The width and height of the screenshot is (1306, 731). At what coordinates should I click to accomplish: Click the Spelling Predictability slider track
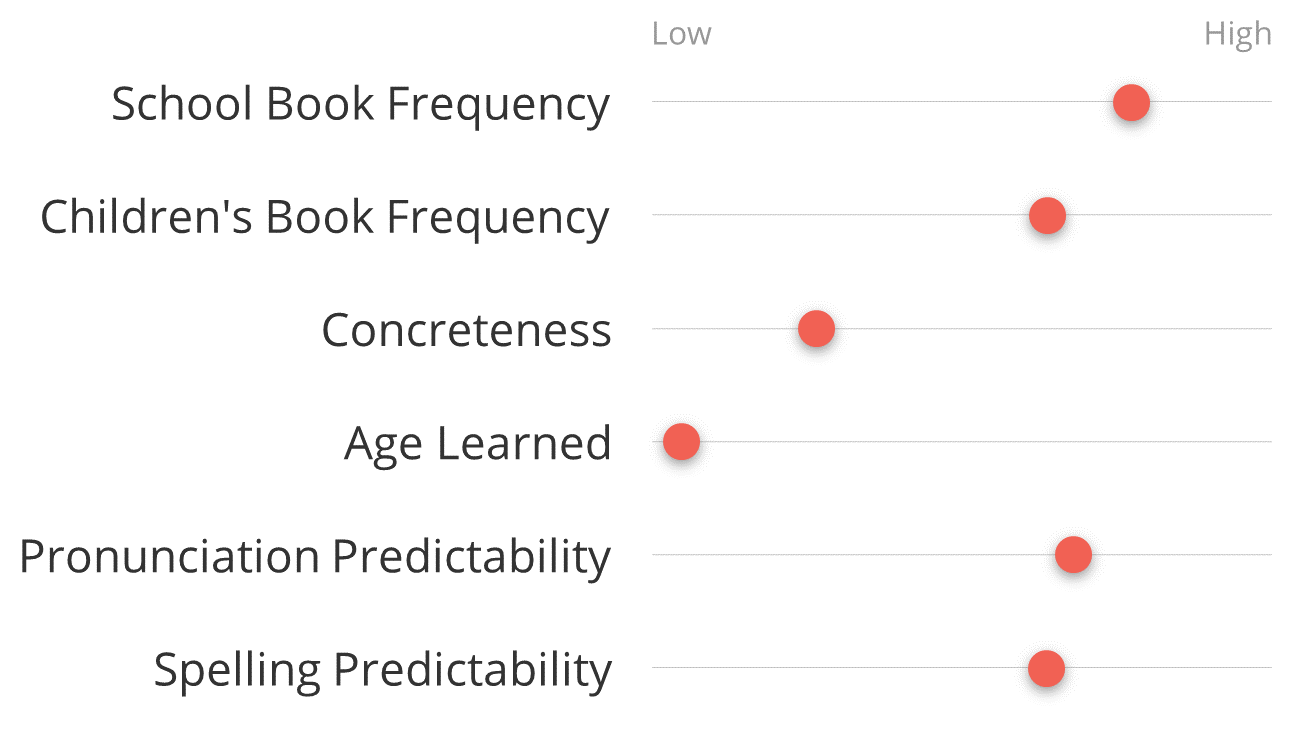pyautogui.click(x=962, y=668)
